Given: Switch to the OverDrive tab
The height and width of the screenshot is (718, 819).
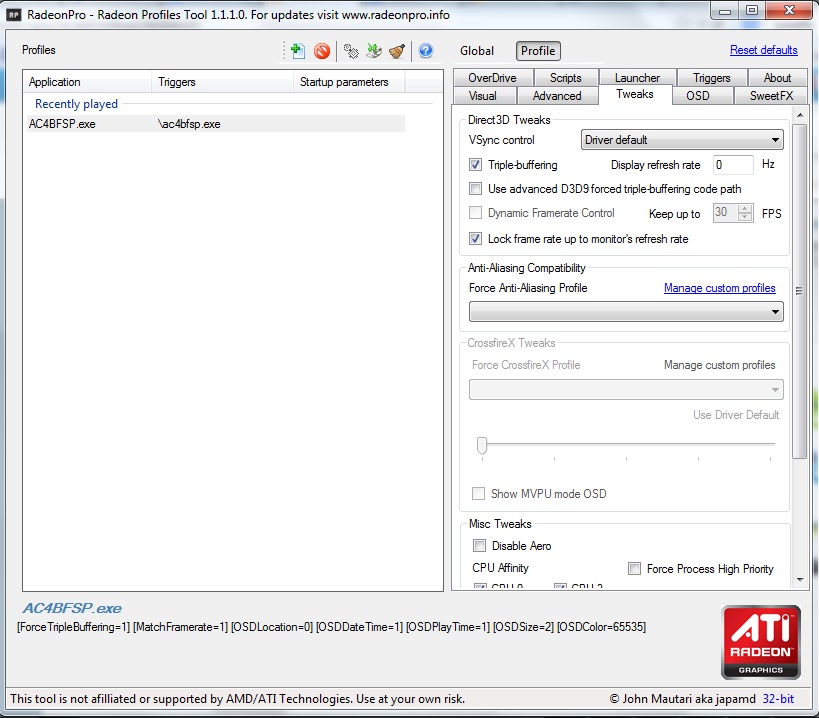Looking at the screenshot, I should point(492,78).
